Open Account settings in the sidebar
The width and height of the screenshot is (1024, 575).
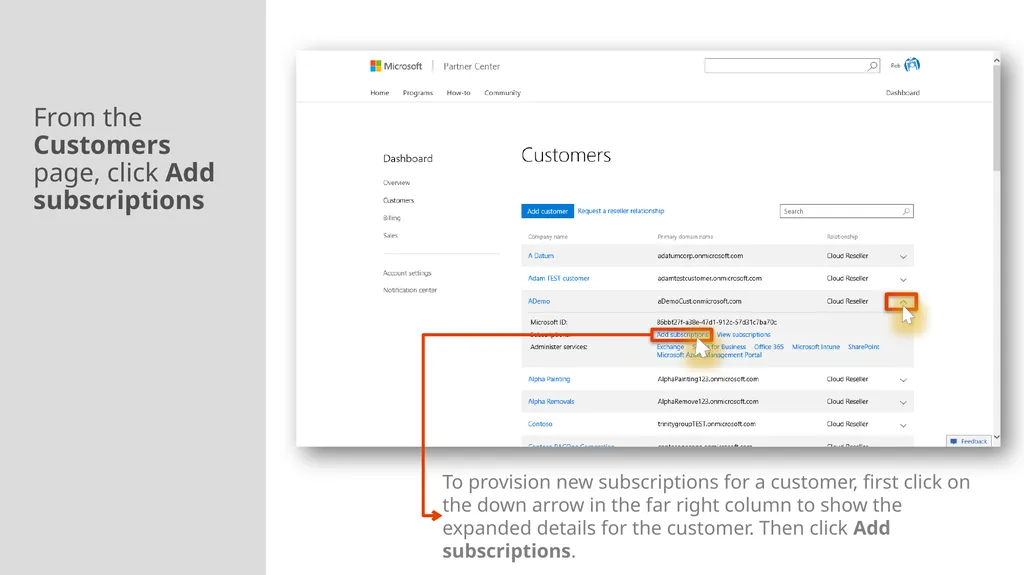(407, 273)
